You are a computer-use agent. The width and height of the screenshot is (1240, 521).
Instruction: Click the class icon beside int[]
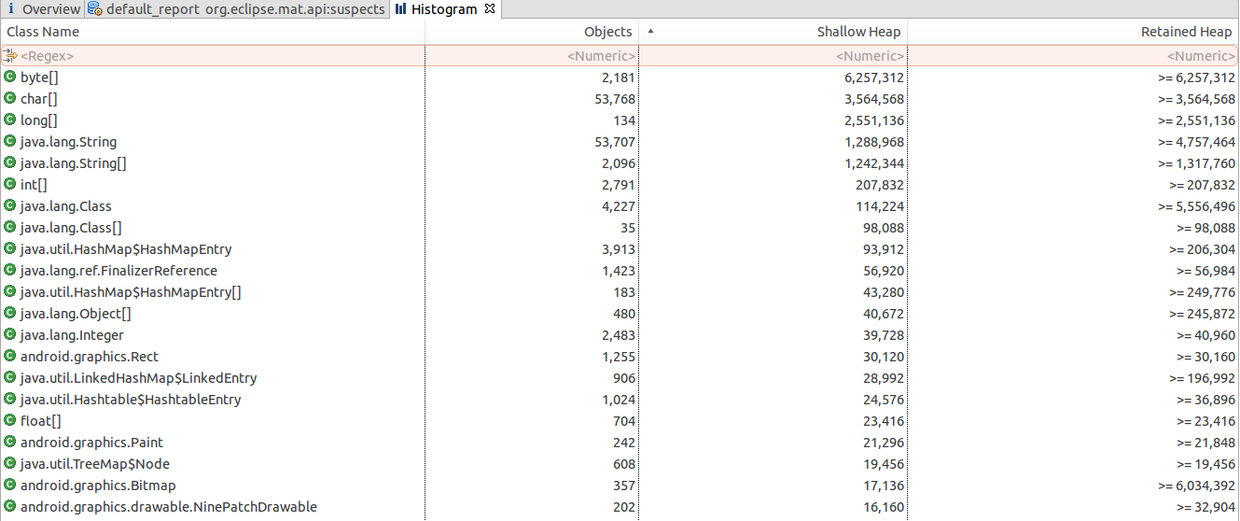(10, 185)
